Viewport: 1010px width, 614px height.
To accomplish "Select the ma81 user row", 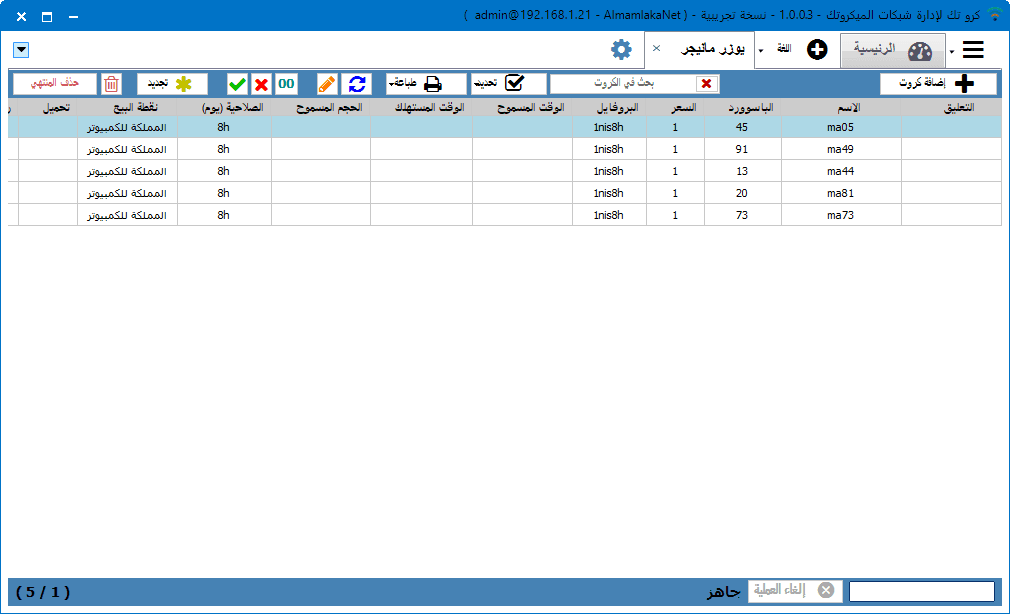I will tap(505, 193).
